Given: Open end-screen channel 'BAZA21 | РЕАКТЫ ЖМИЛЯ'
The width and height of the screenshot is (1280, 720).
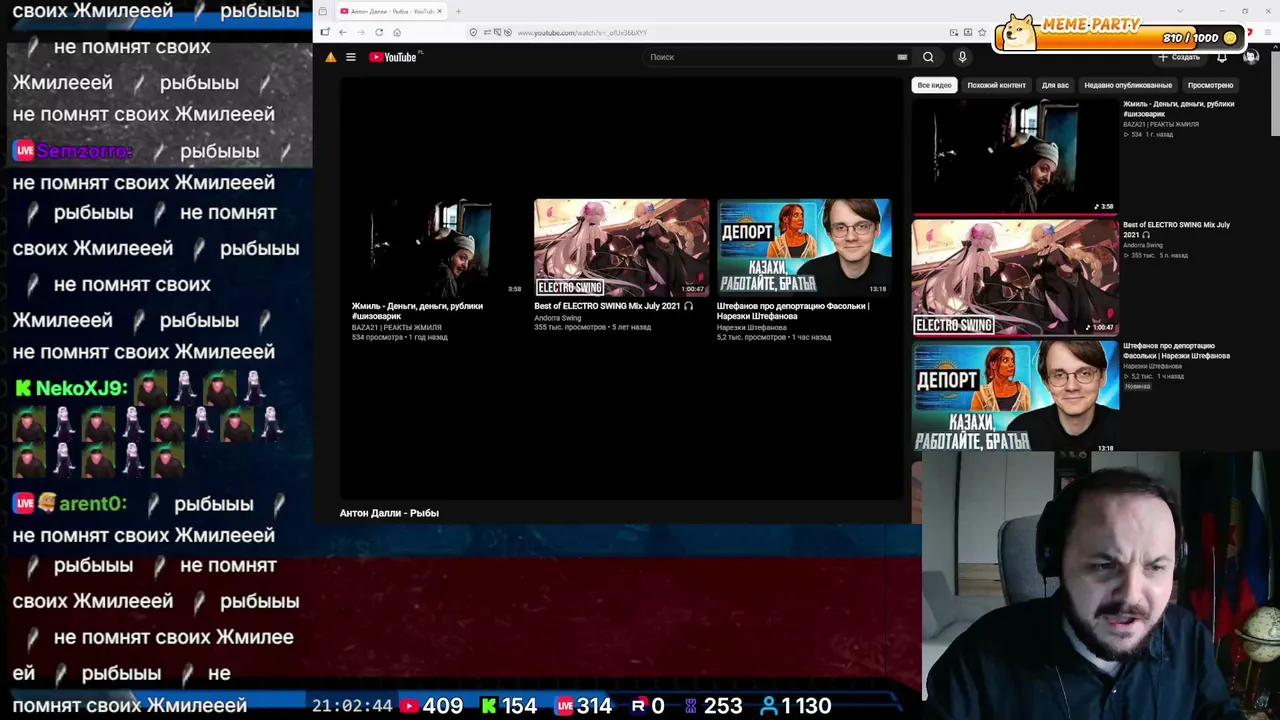Looking at the screenshot, I should pos(396,327).
